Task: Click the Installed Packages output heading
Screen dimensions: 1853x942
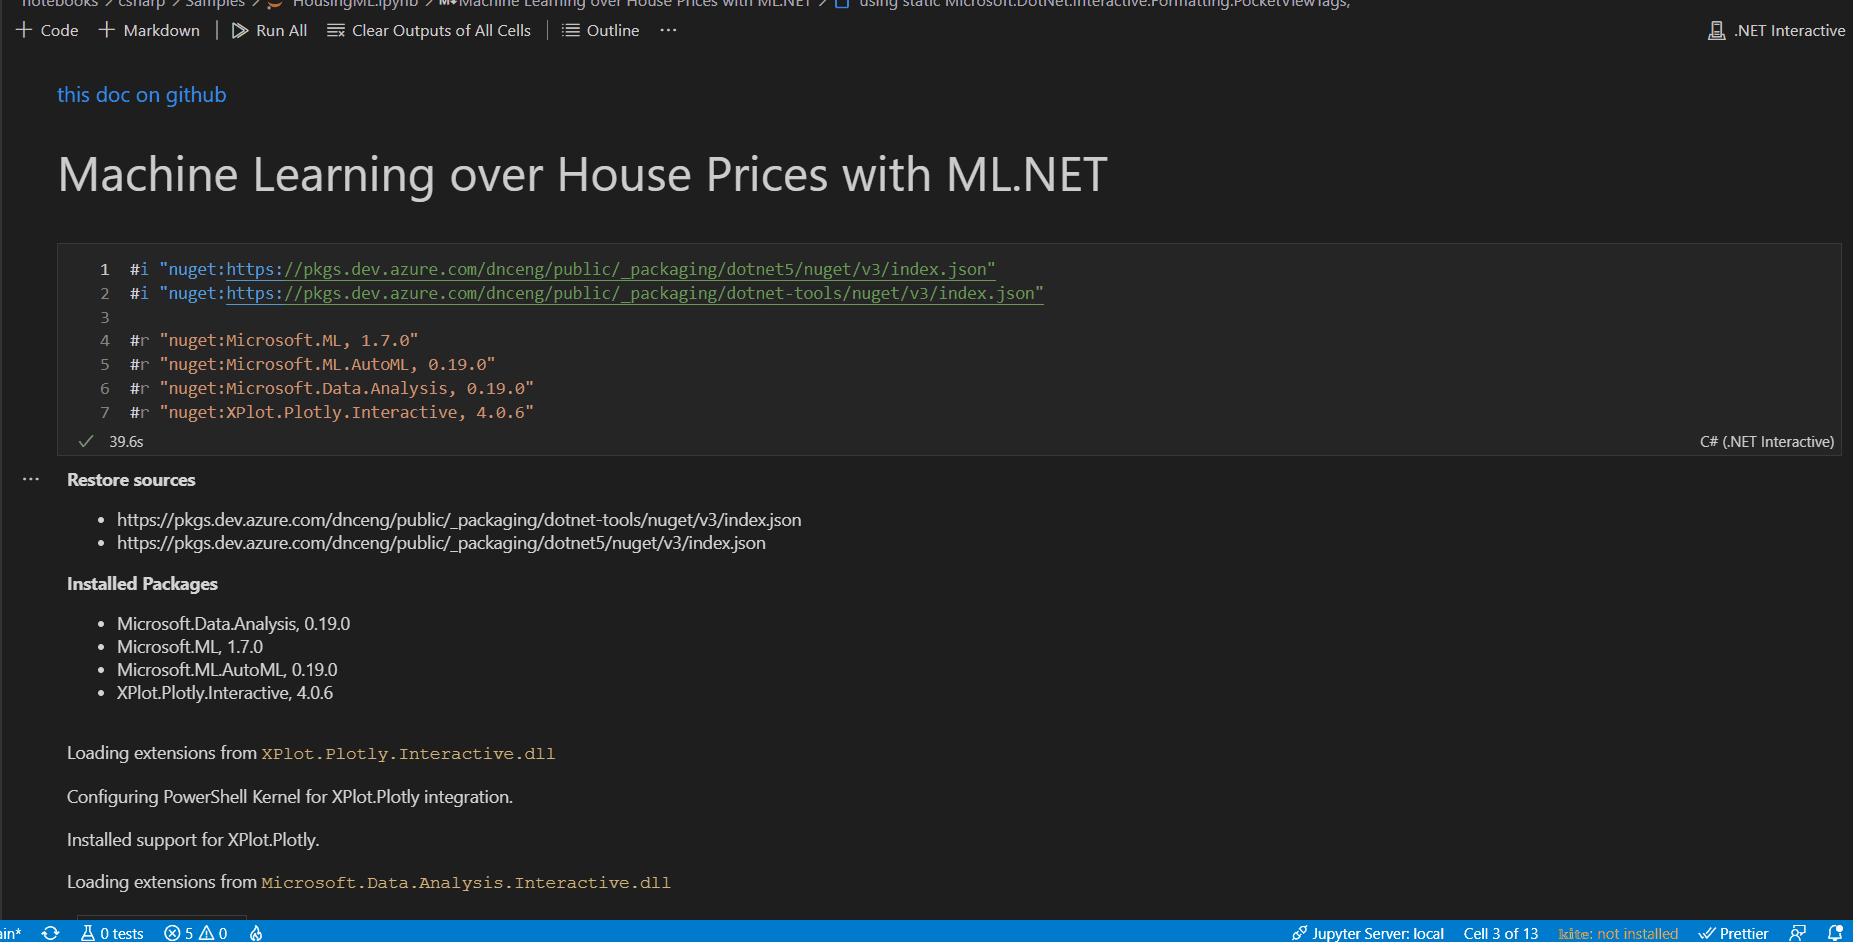Action: 142,584
